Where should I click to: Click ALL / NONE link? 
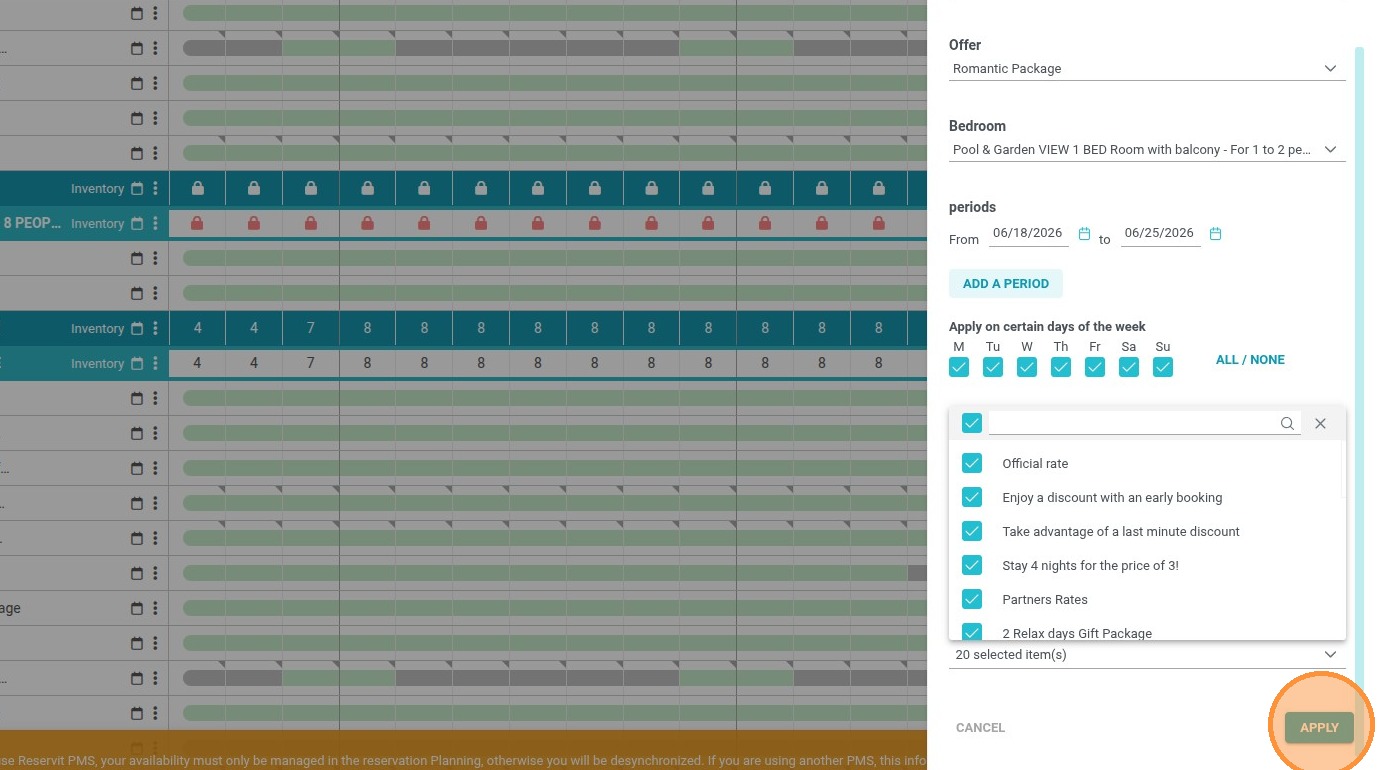pos(1250,360)
